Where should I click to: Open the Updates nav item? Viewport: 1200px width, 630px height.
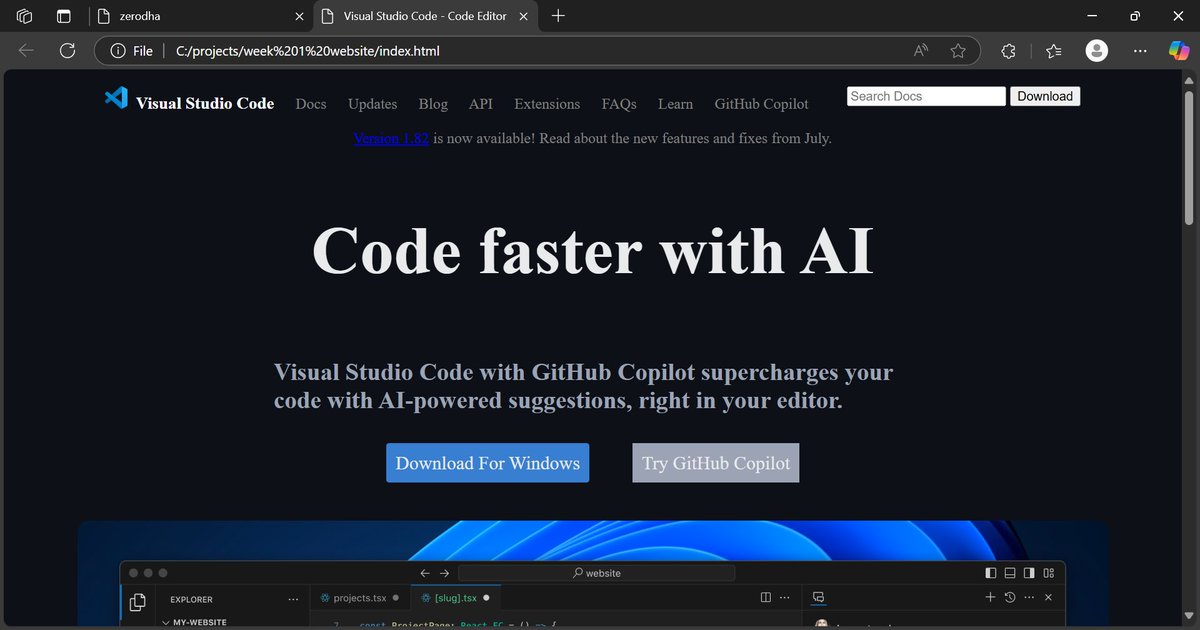tap(372, 104)
